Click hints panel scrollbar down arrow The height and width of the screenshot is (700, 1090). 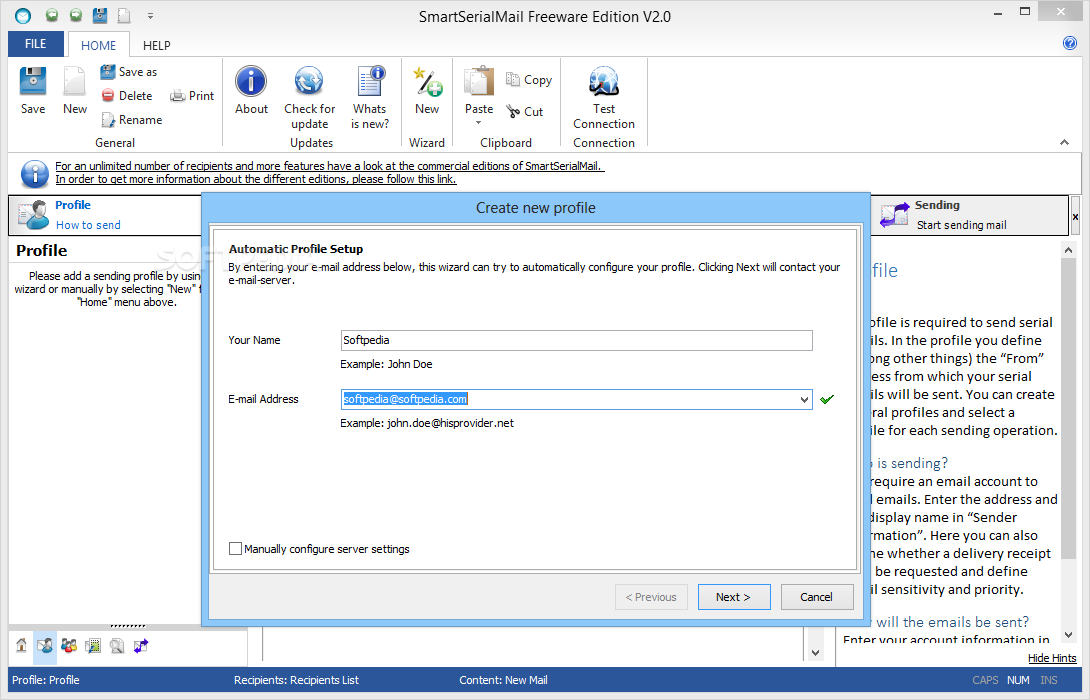pos(1068,635)
